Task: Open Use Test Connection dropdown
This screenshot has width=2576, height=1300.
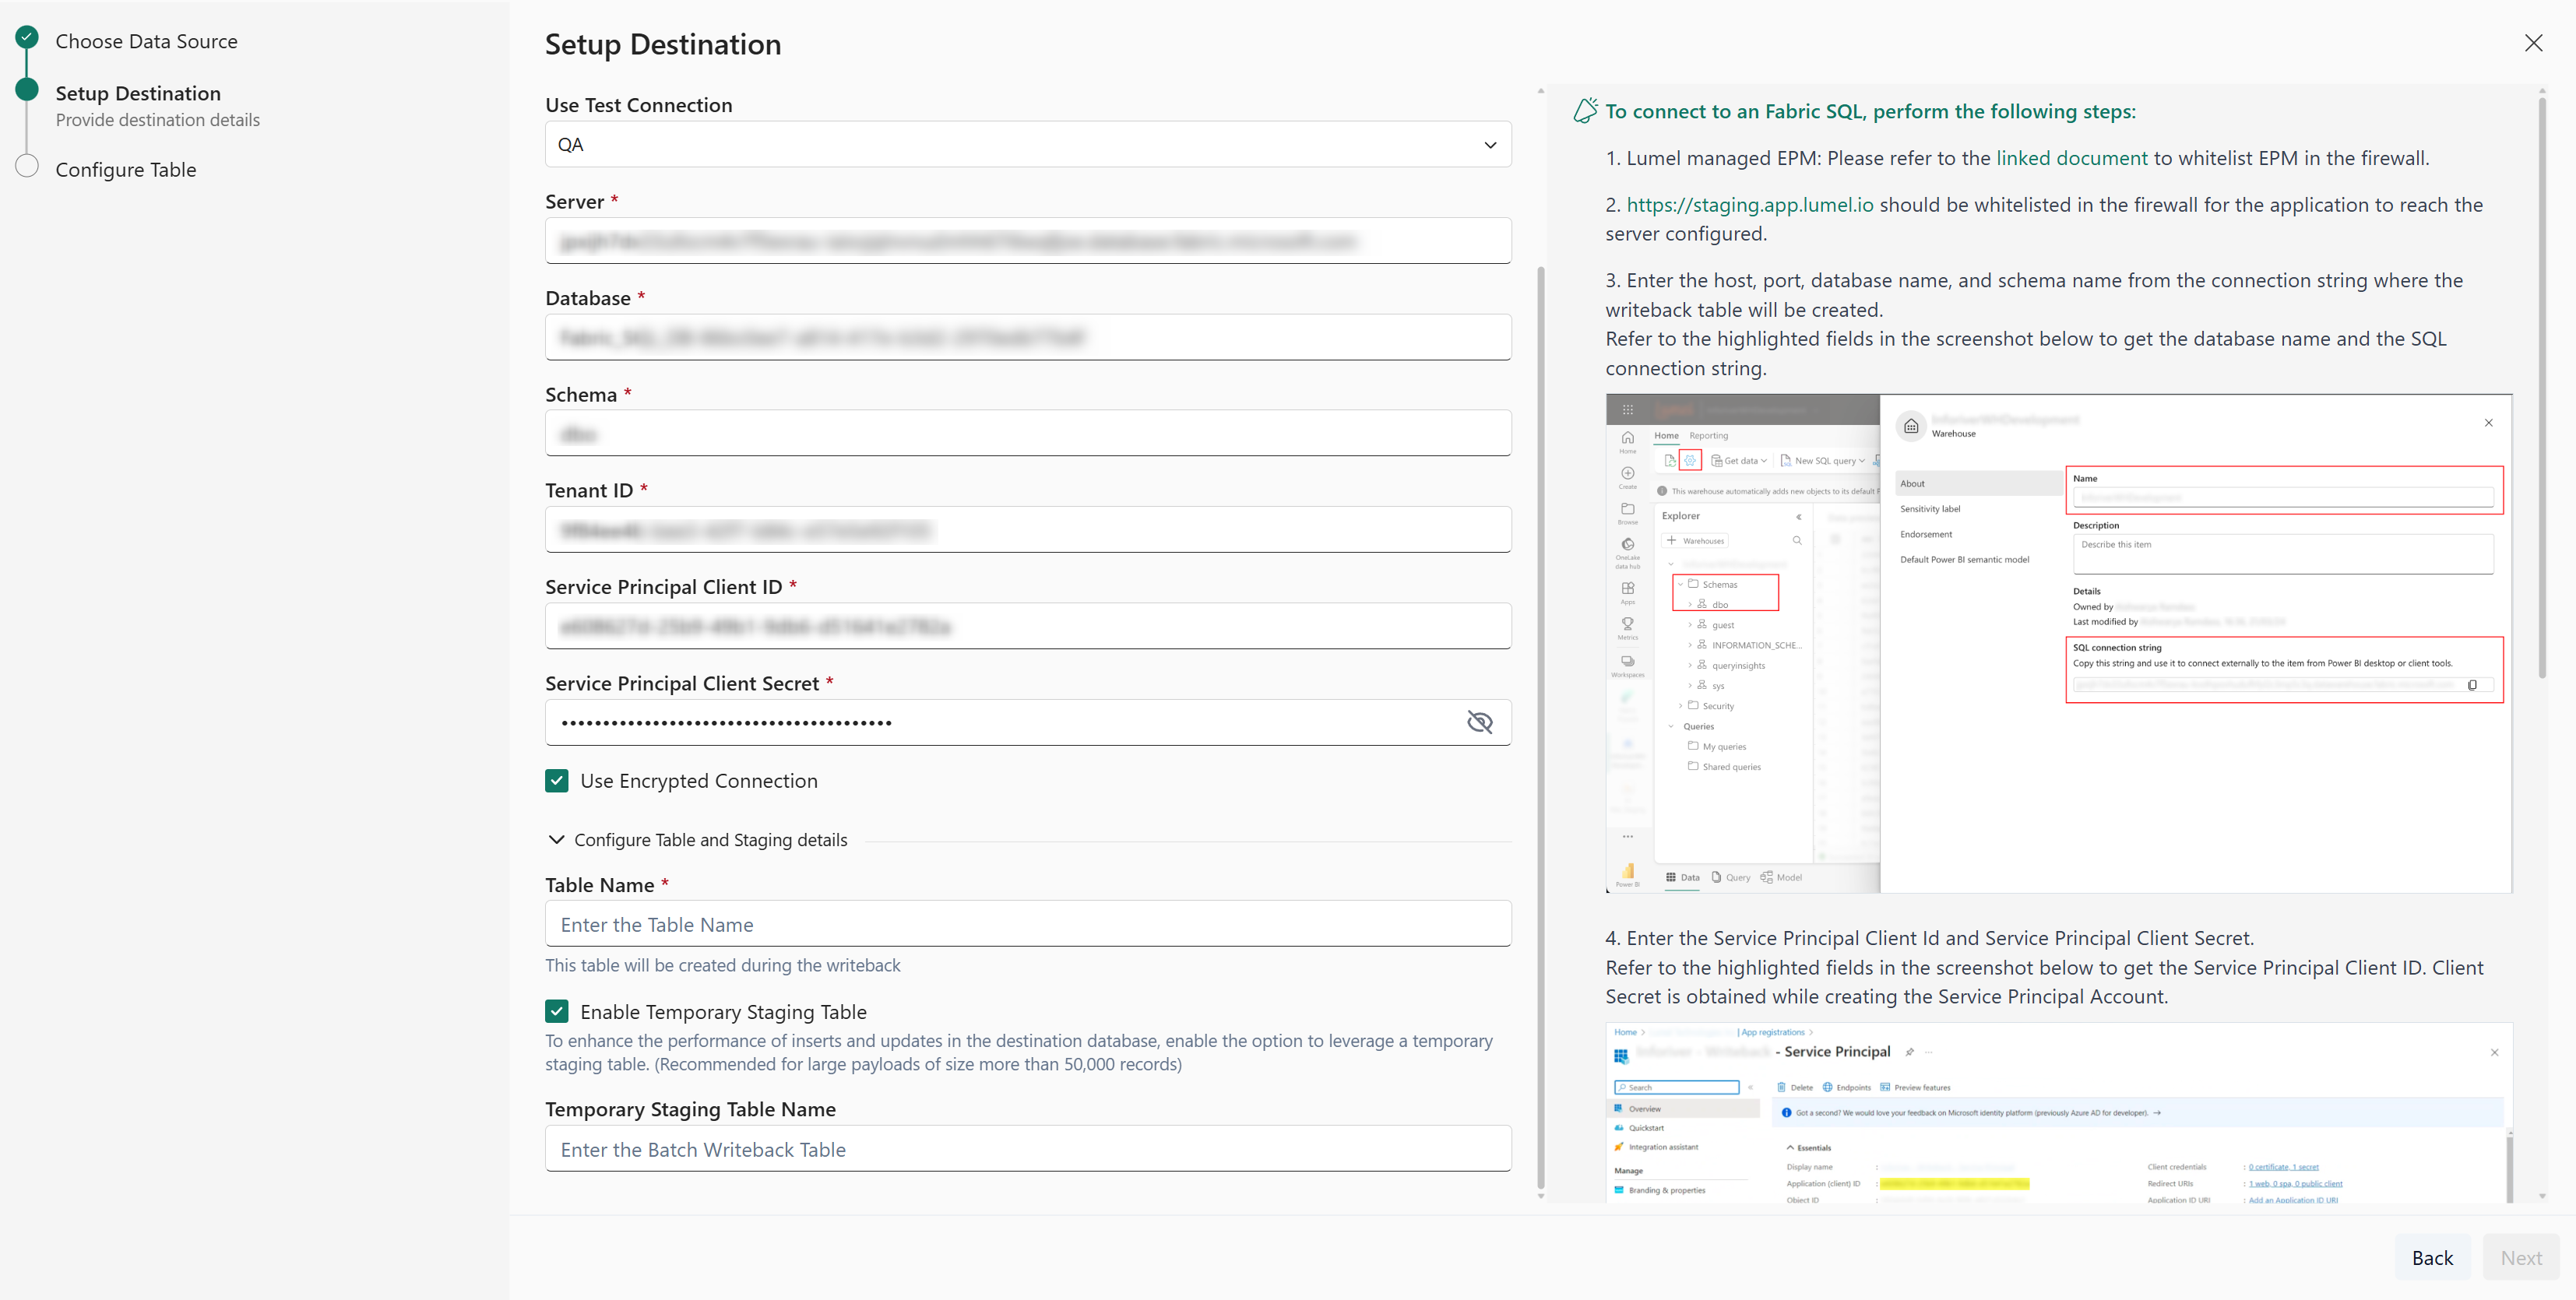Action: [1026, 144]
